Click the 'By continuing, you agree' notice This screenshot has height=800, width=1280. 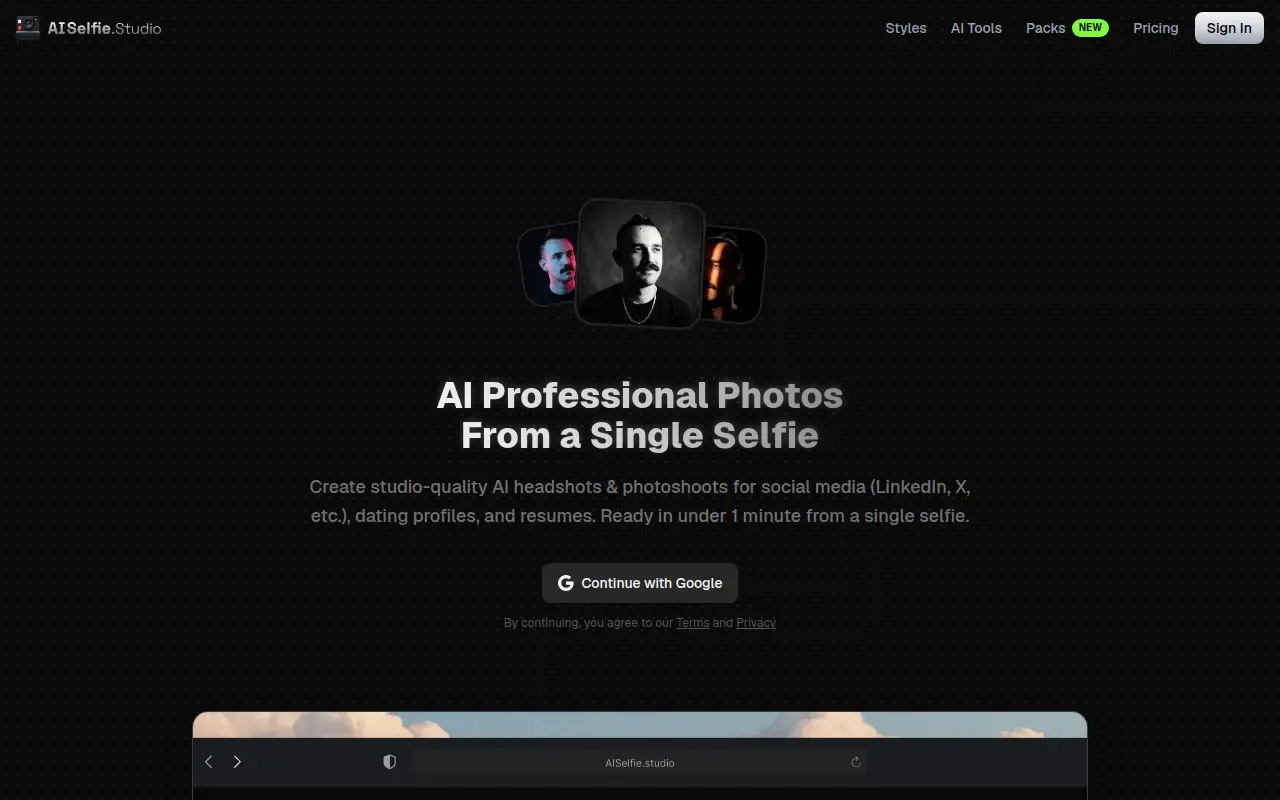tap(640, 623)
